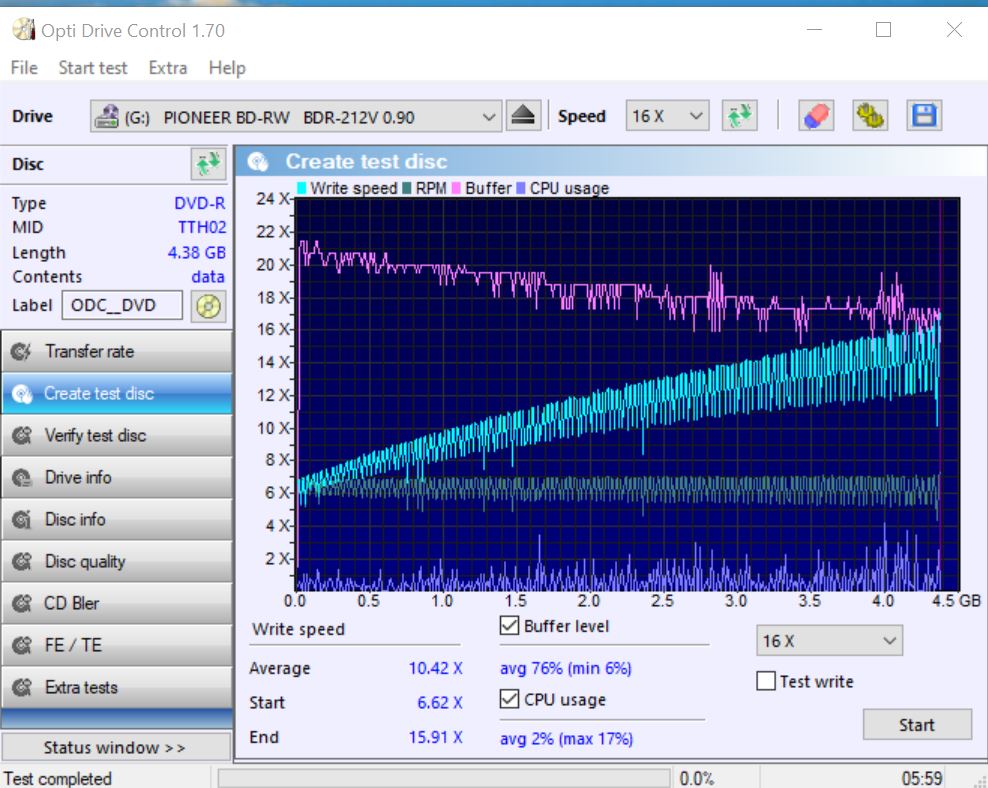Click the Status window button

(115, 748)
